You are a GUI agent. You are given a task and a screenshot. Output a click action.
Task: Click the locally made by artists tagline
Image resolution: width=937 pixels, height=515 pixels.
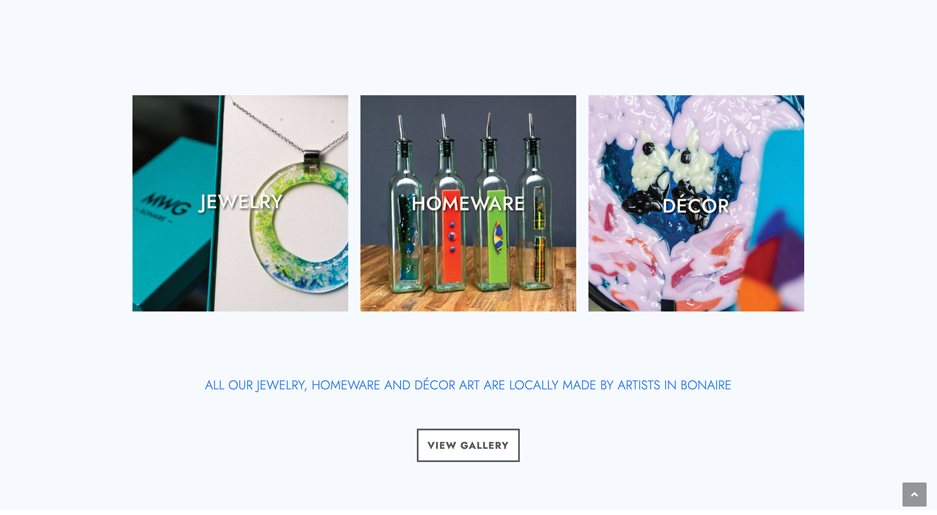[x=468, y=385]
